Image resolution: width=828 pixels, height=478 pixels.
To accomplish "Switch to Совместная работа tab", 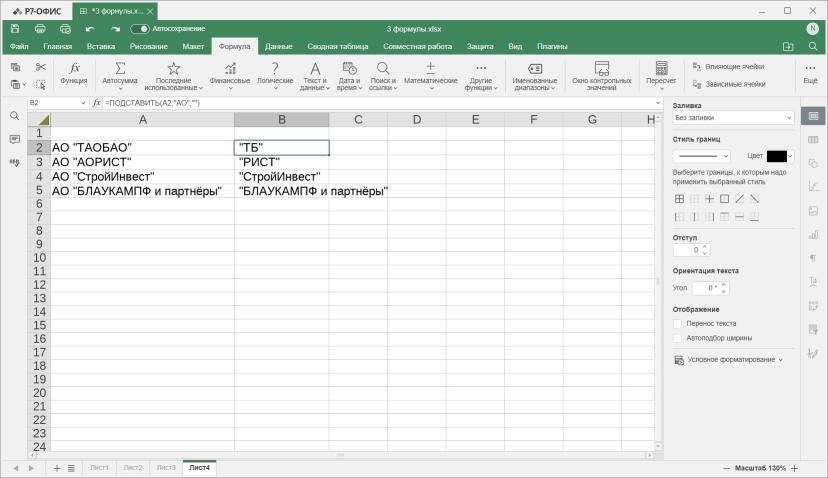I will click(x=417, y=46).
